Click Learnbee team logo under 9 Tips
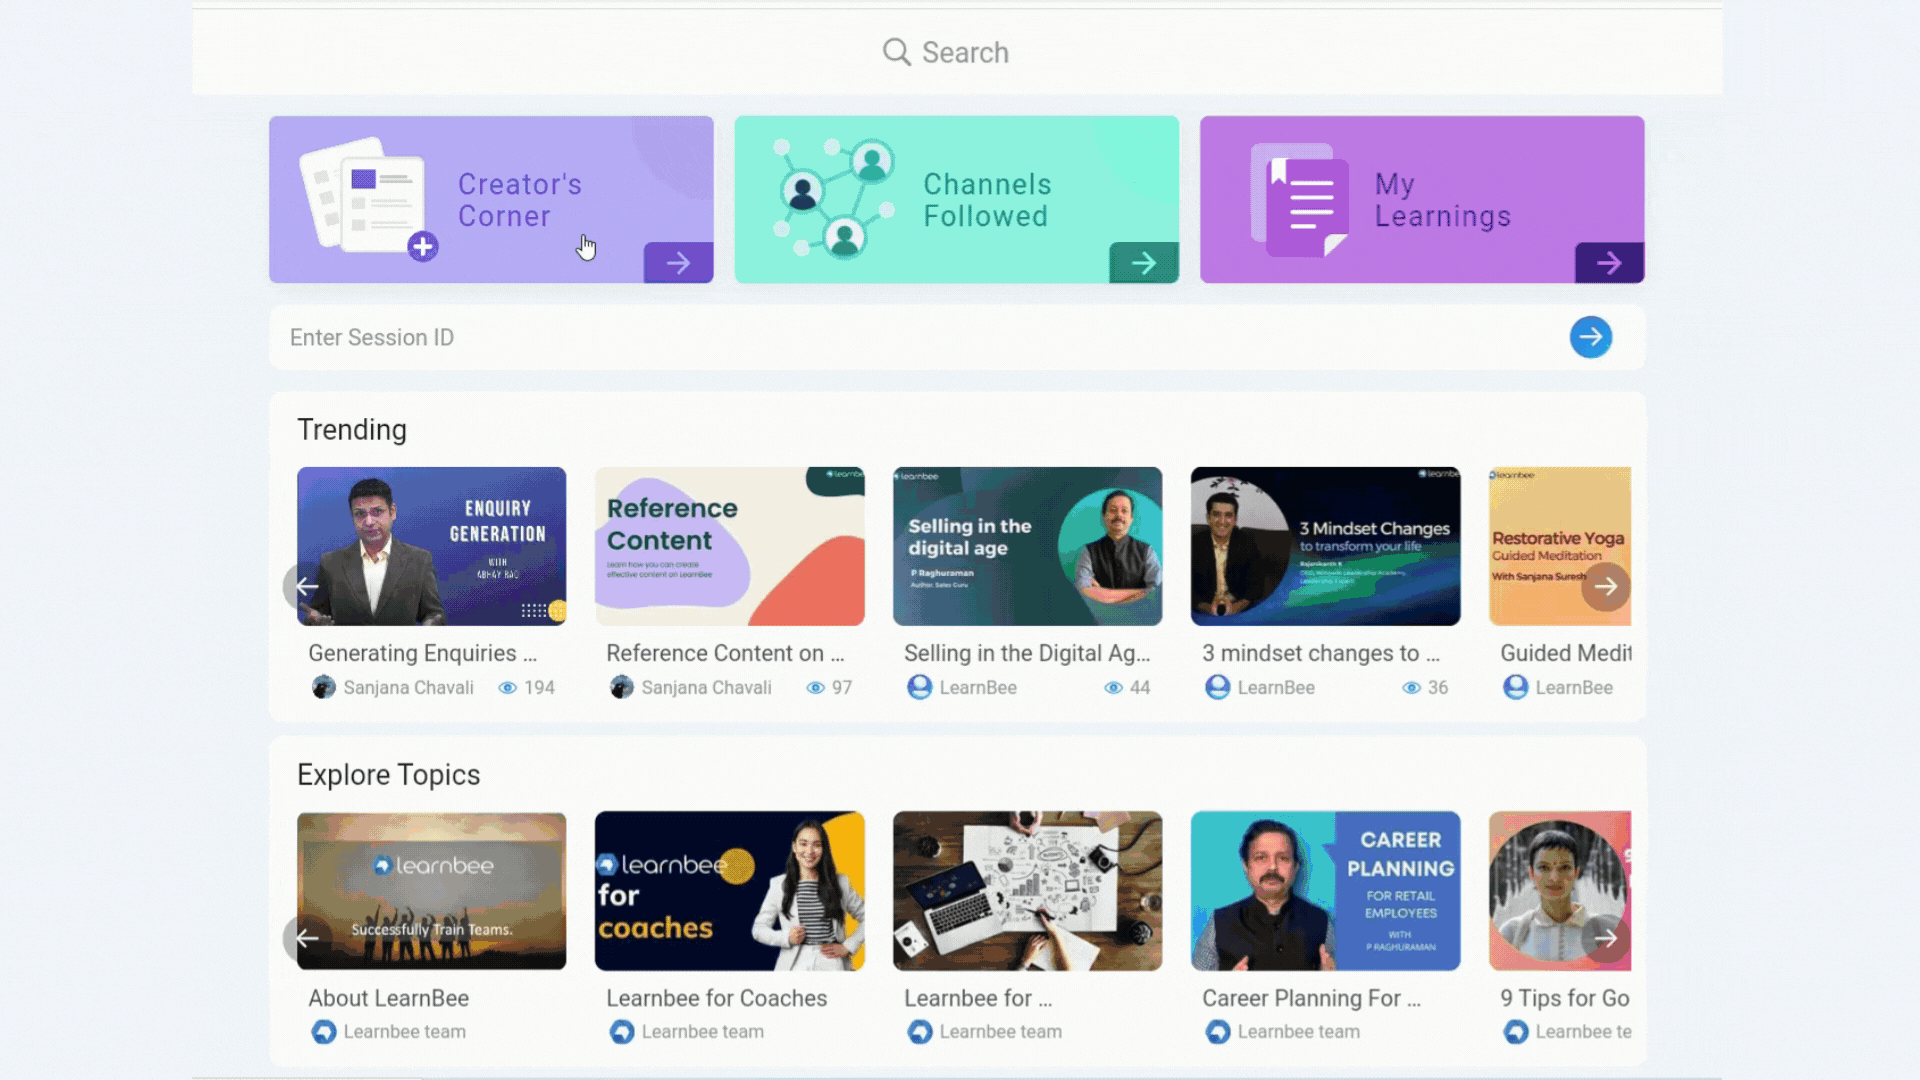 coord(1516,1031)
